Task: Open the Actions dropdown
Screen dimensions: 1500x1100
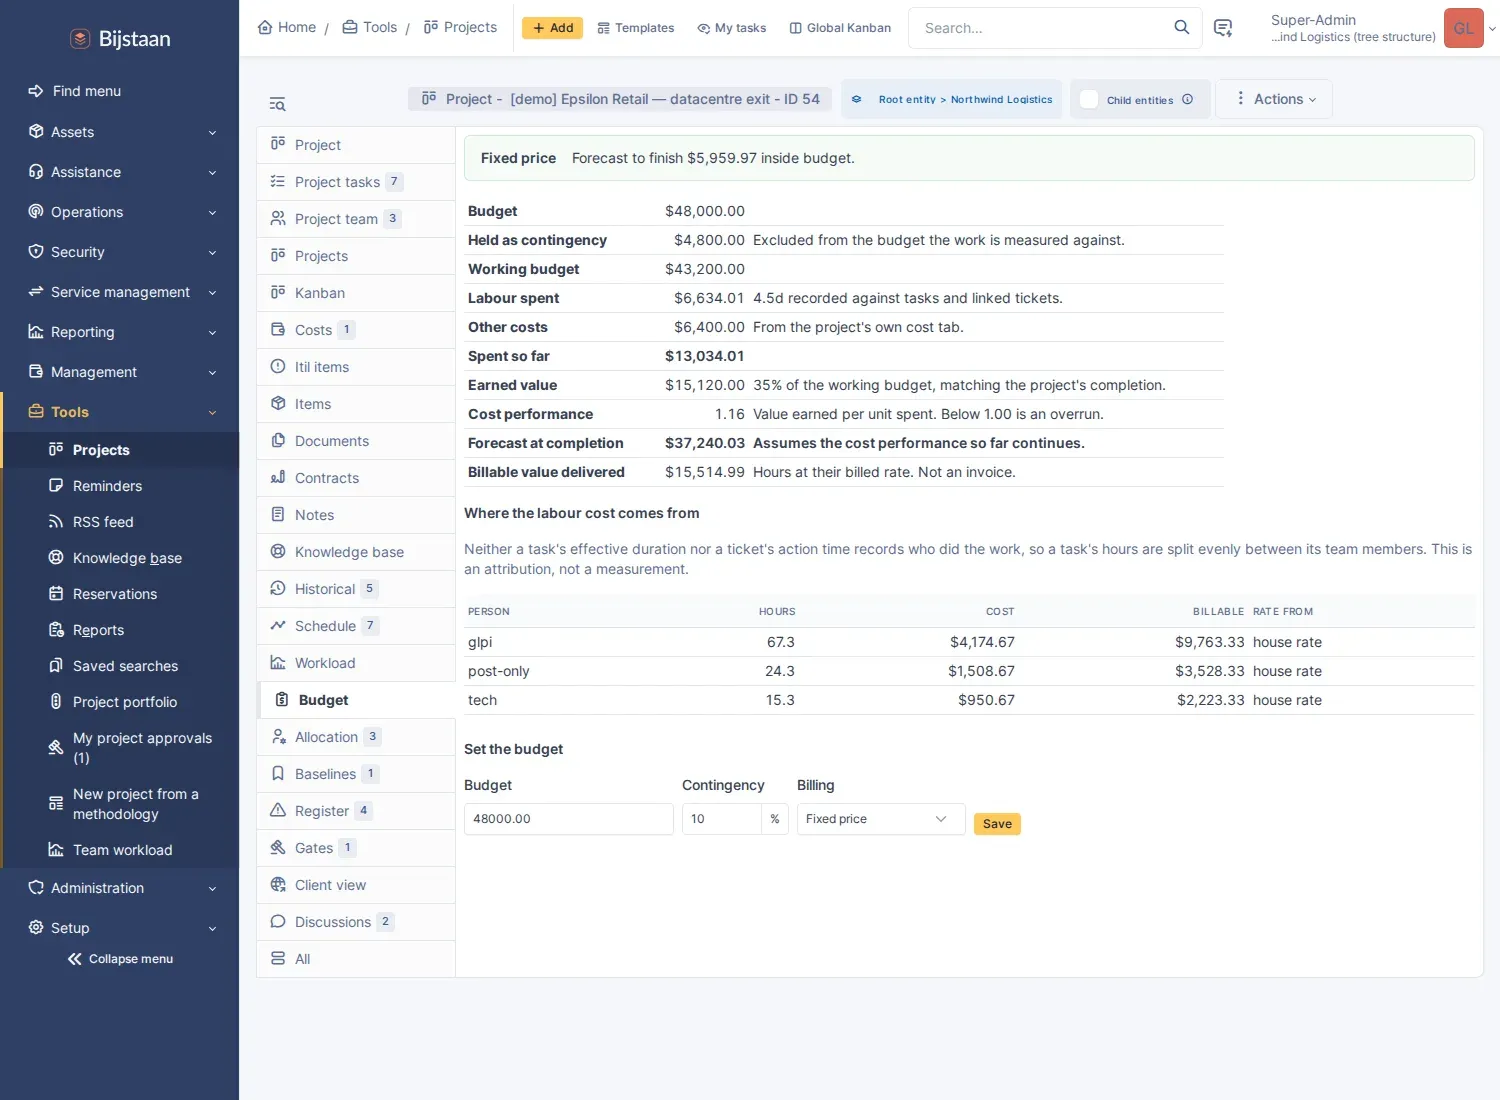Action: click(1274, 99)
